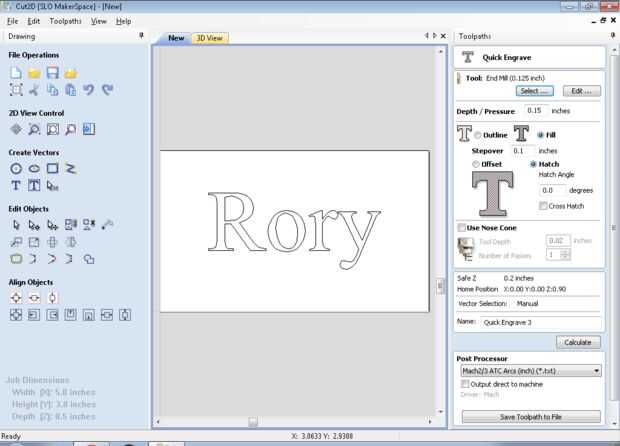
Task: Open an existing file with the folder icon
Action: (34, 73)
